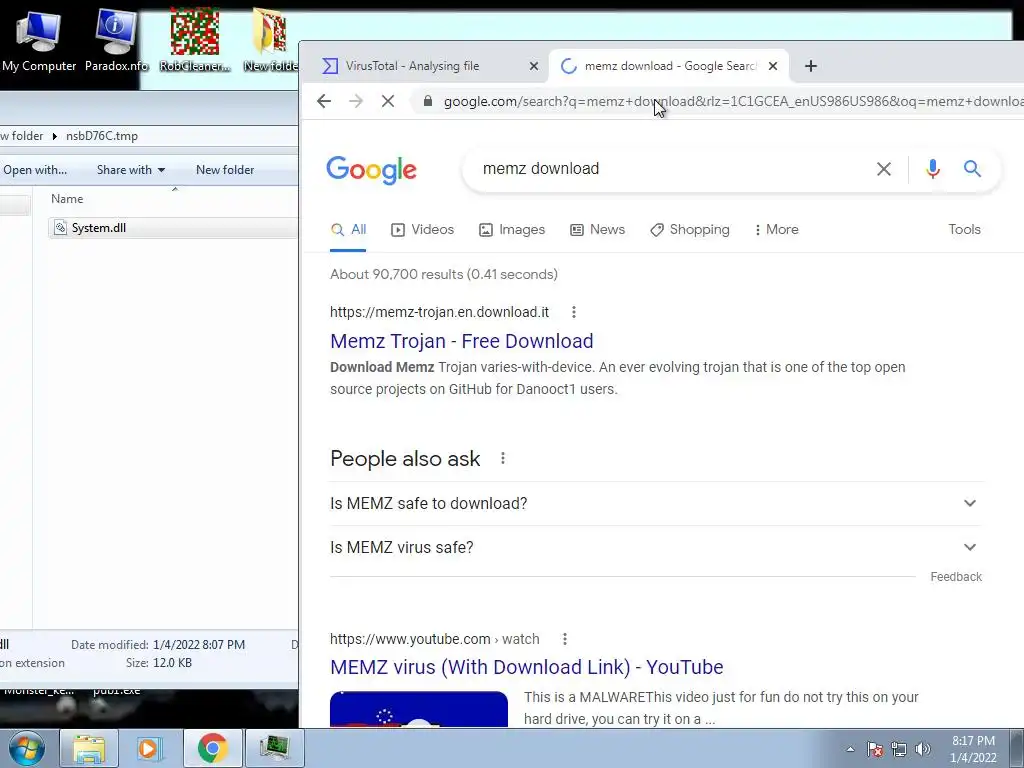Open a new Chrome tab
The width and height of the screenshot is (1024, 768).
tap(810, 66)
